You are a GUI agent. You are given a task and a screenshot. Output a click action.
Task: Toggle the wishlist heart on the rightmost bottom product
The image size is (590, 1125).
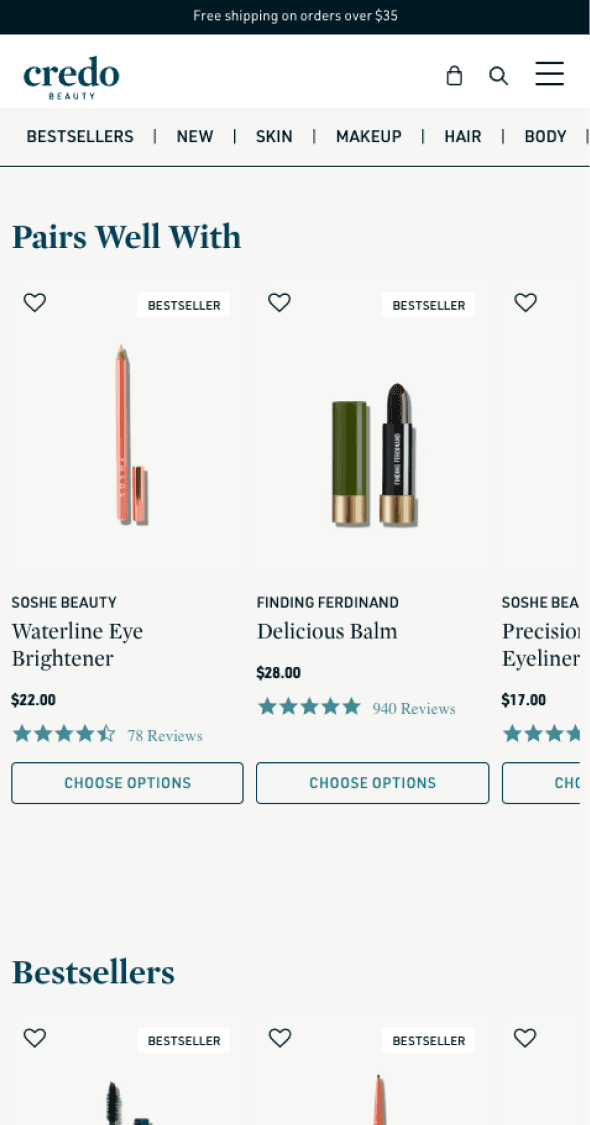coord(525,1038)
